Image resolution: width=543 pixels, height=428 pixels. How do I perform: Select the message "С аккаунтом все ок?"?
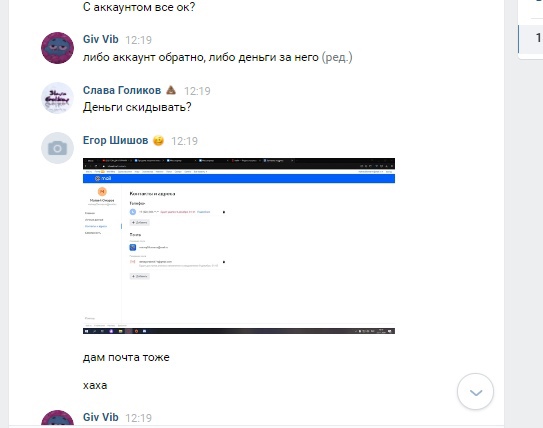click(139, 7)
